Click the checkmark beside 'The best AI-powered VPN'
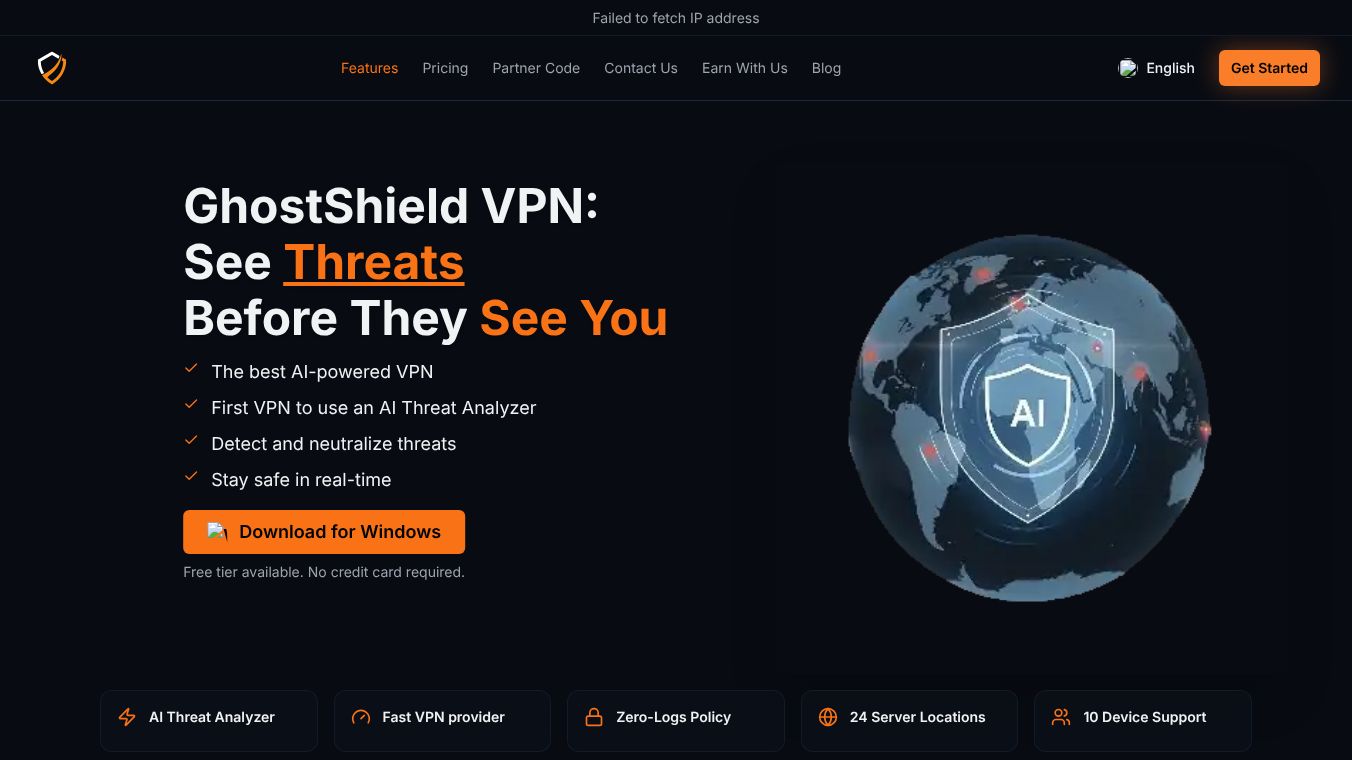This screenshot has width=1352, height=760. click(191, 368)
